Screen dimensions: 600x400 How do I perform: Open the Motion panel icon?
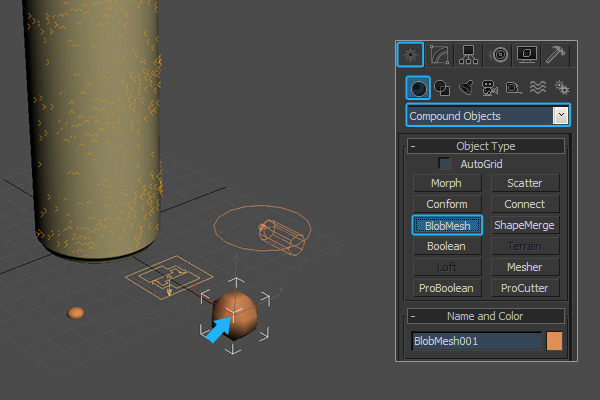coord(499,55)
